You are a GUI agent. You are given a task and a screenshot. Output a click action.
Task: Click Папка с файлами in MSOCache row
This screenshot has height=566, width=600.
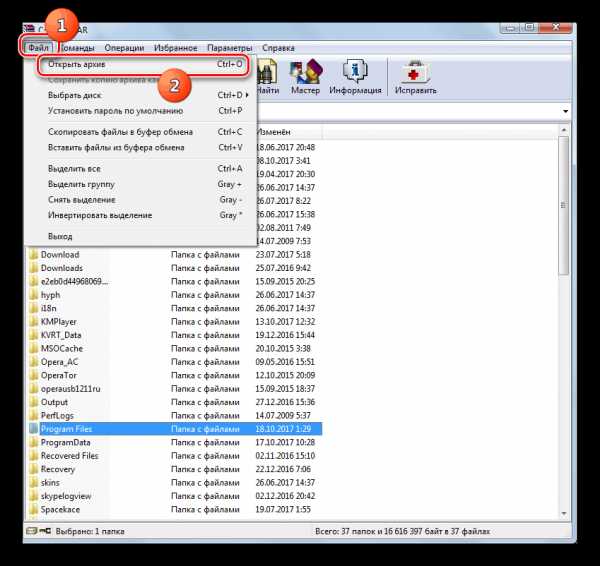tap(205, 348)
